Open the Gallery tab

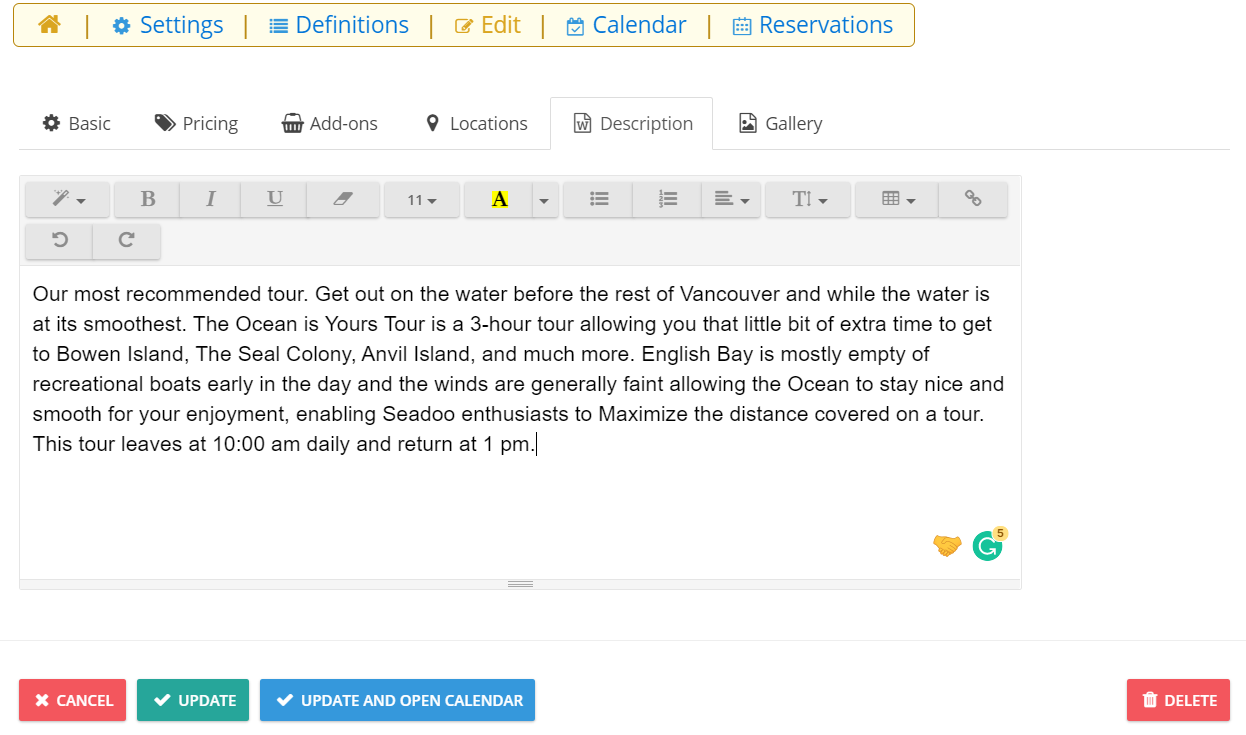click(780, 123)
